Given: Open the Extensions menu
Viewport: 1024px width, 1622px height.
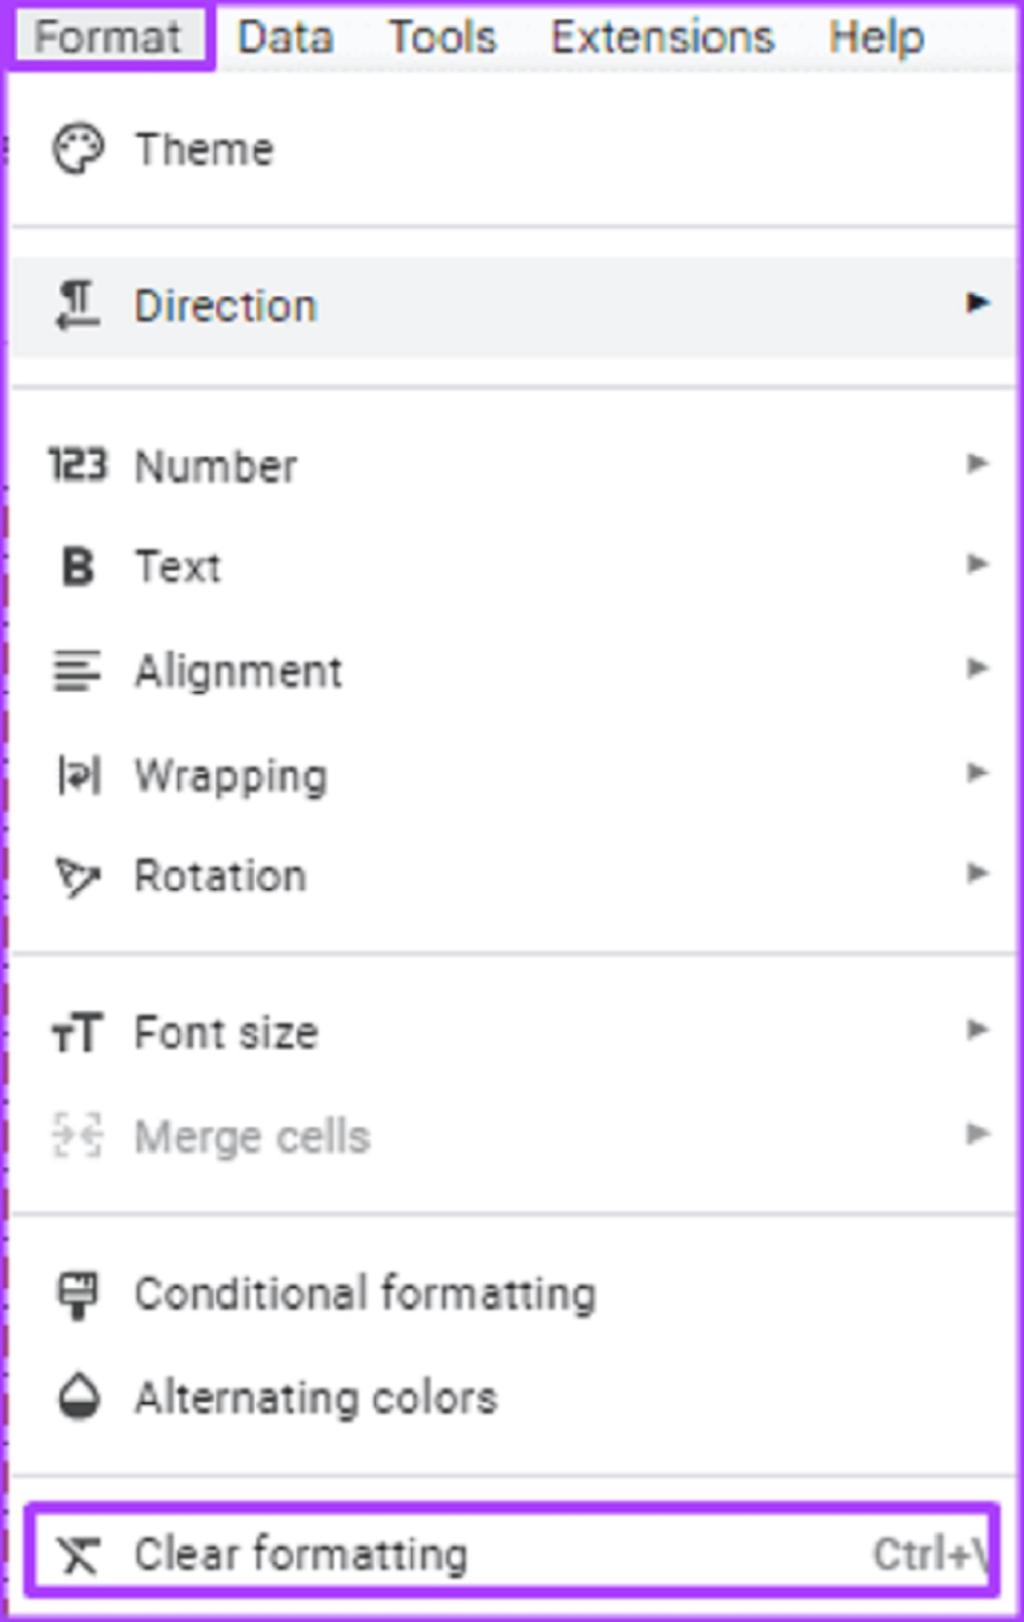Looking at the screenshot, I should pyautogui.click(x=662, y=38).
